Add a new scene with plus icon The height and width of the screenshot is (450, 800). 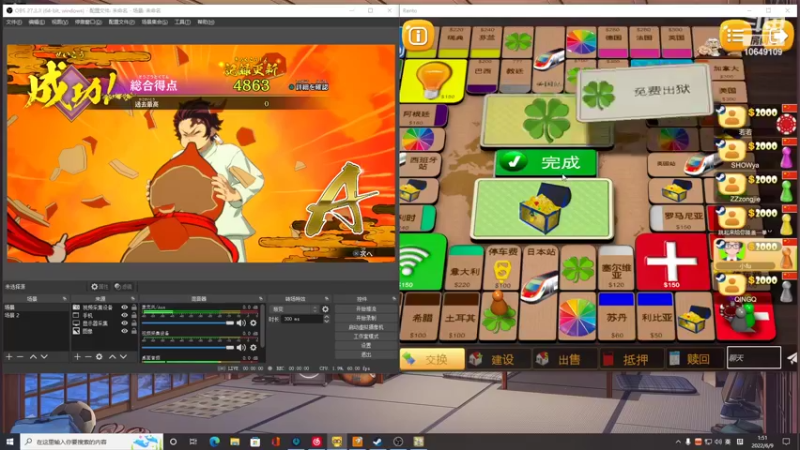pos(9,357)
